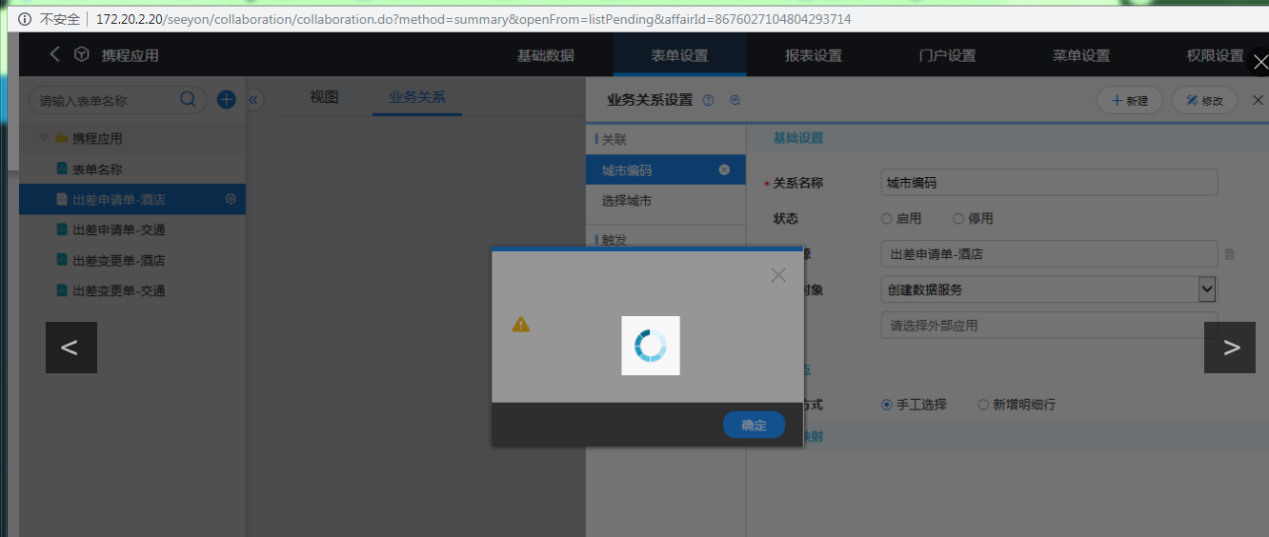Image resolution: width=1269 pixels, height=537 pixels.
Task: Click the 关系名称 input containing 城市编码
Action: coord(1049,183)
